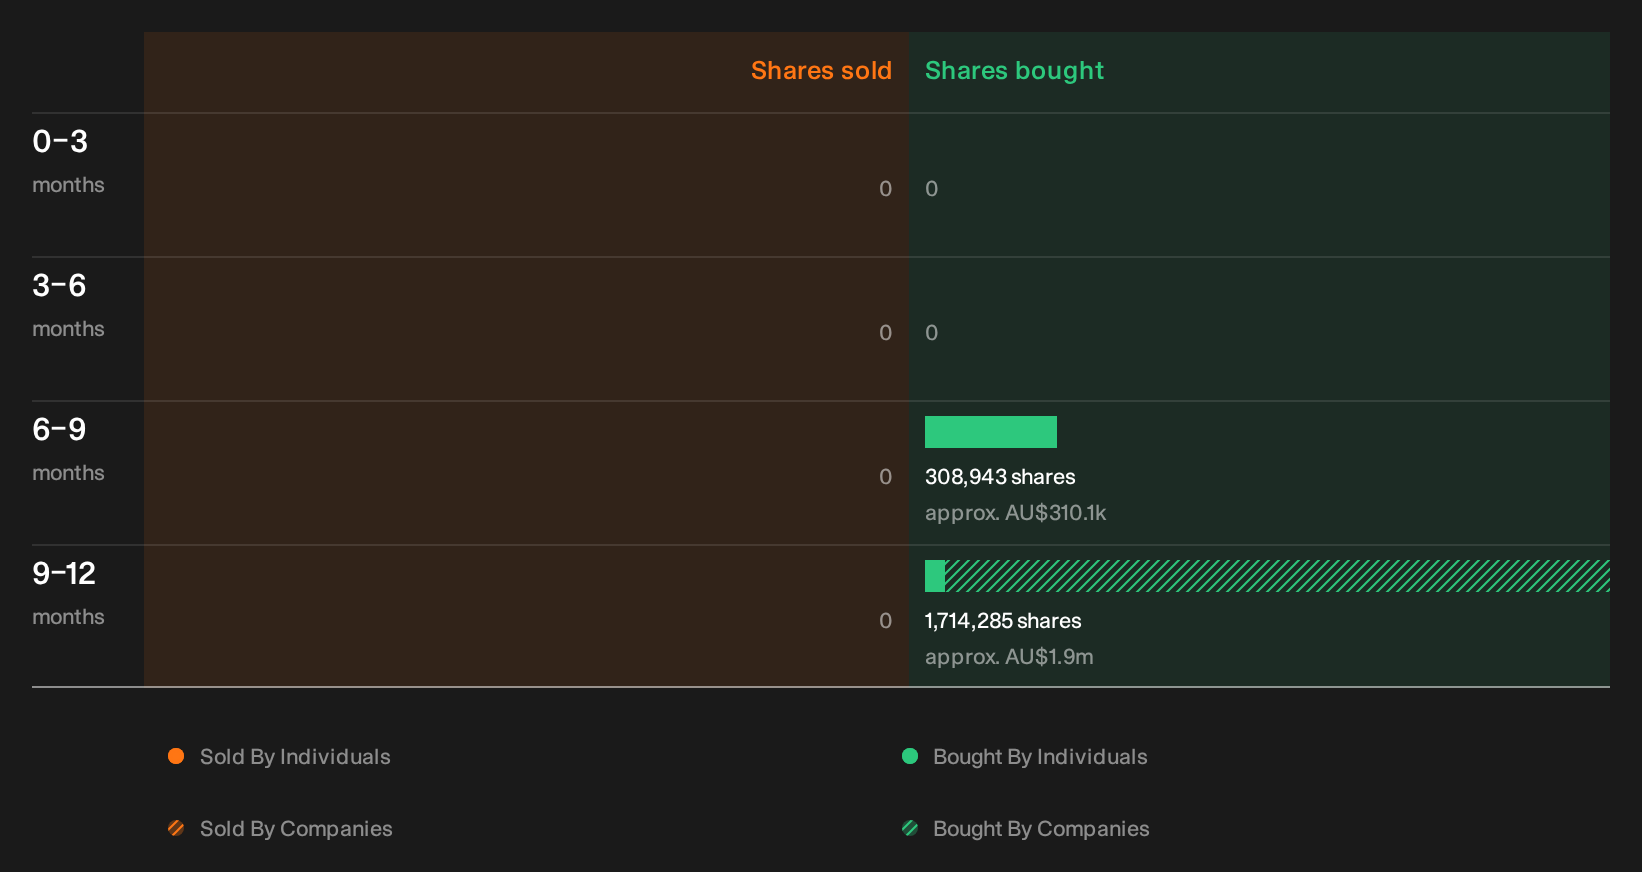The height and width of the screenshot is (872, 1642).
Task: Click the 3-6 months row label
Action: pos(68,305)
